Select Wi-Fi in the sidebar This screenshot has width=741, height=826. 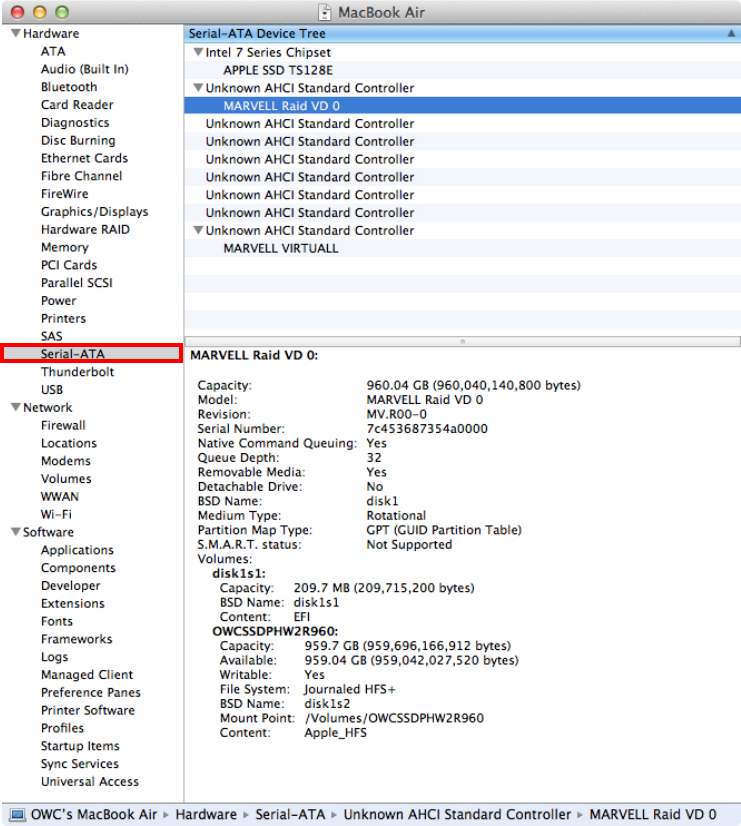point(56,514)
